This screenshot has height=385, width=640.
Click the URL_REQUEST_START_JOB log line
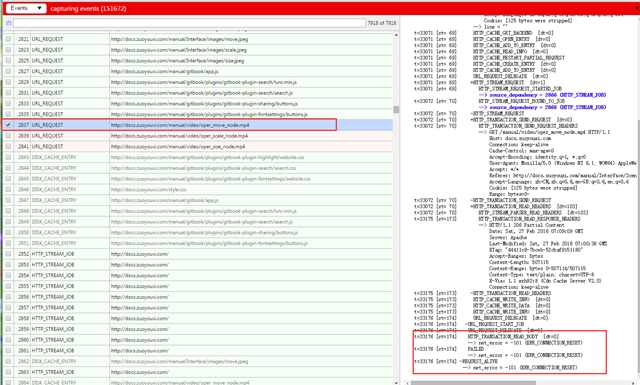494,324
